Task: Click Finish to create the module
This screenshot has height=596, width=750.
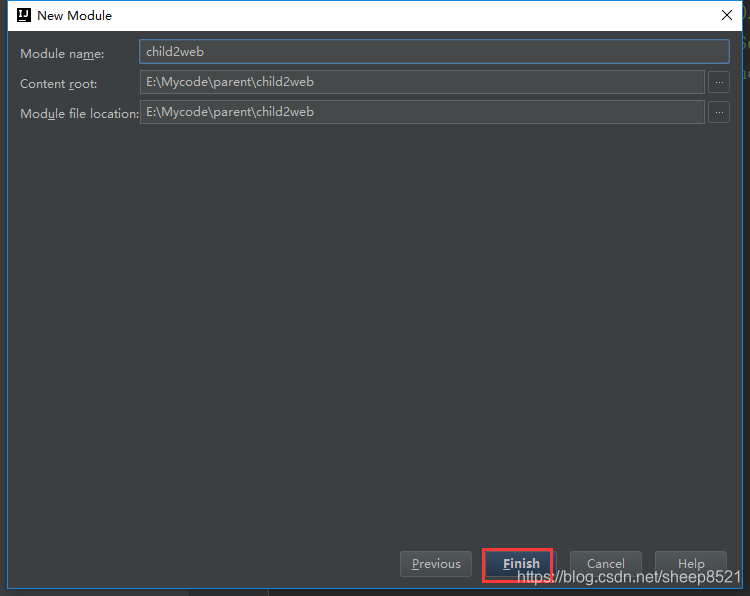Action: click(x=520, y=563)
